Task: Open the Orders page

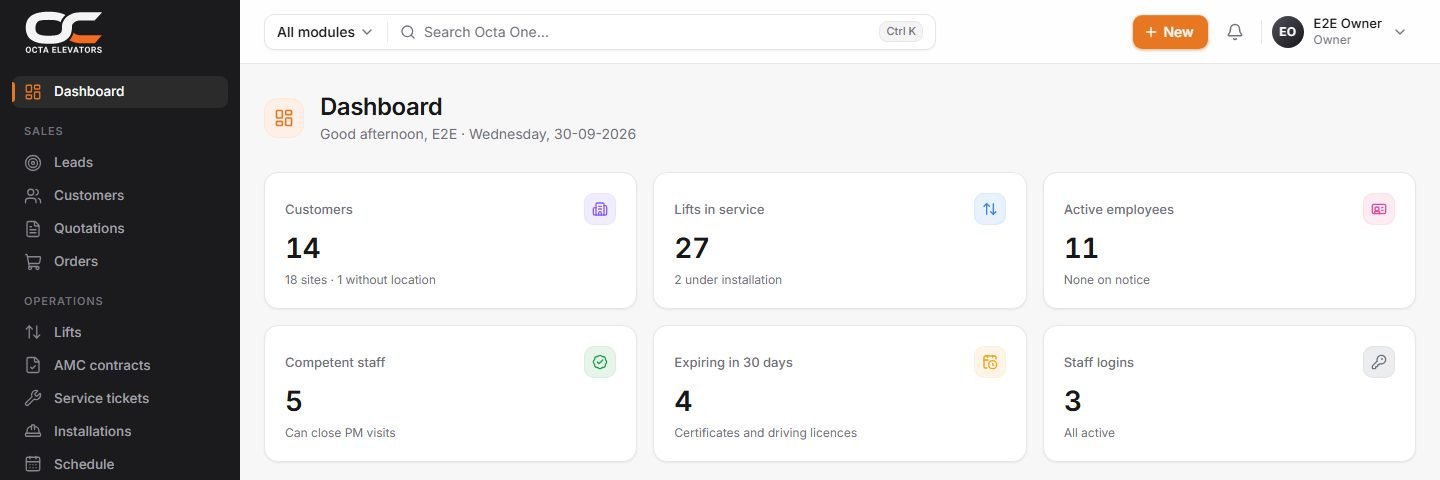Action: click(x=120, y=261)
